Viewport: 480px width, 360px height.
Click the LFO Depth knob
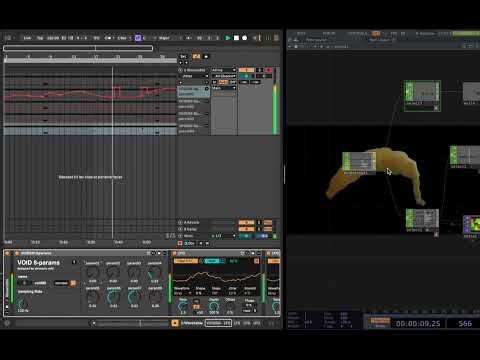coord(214,306)
